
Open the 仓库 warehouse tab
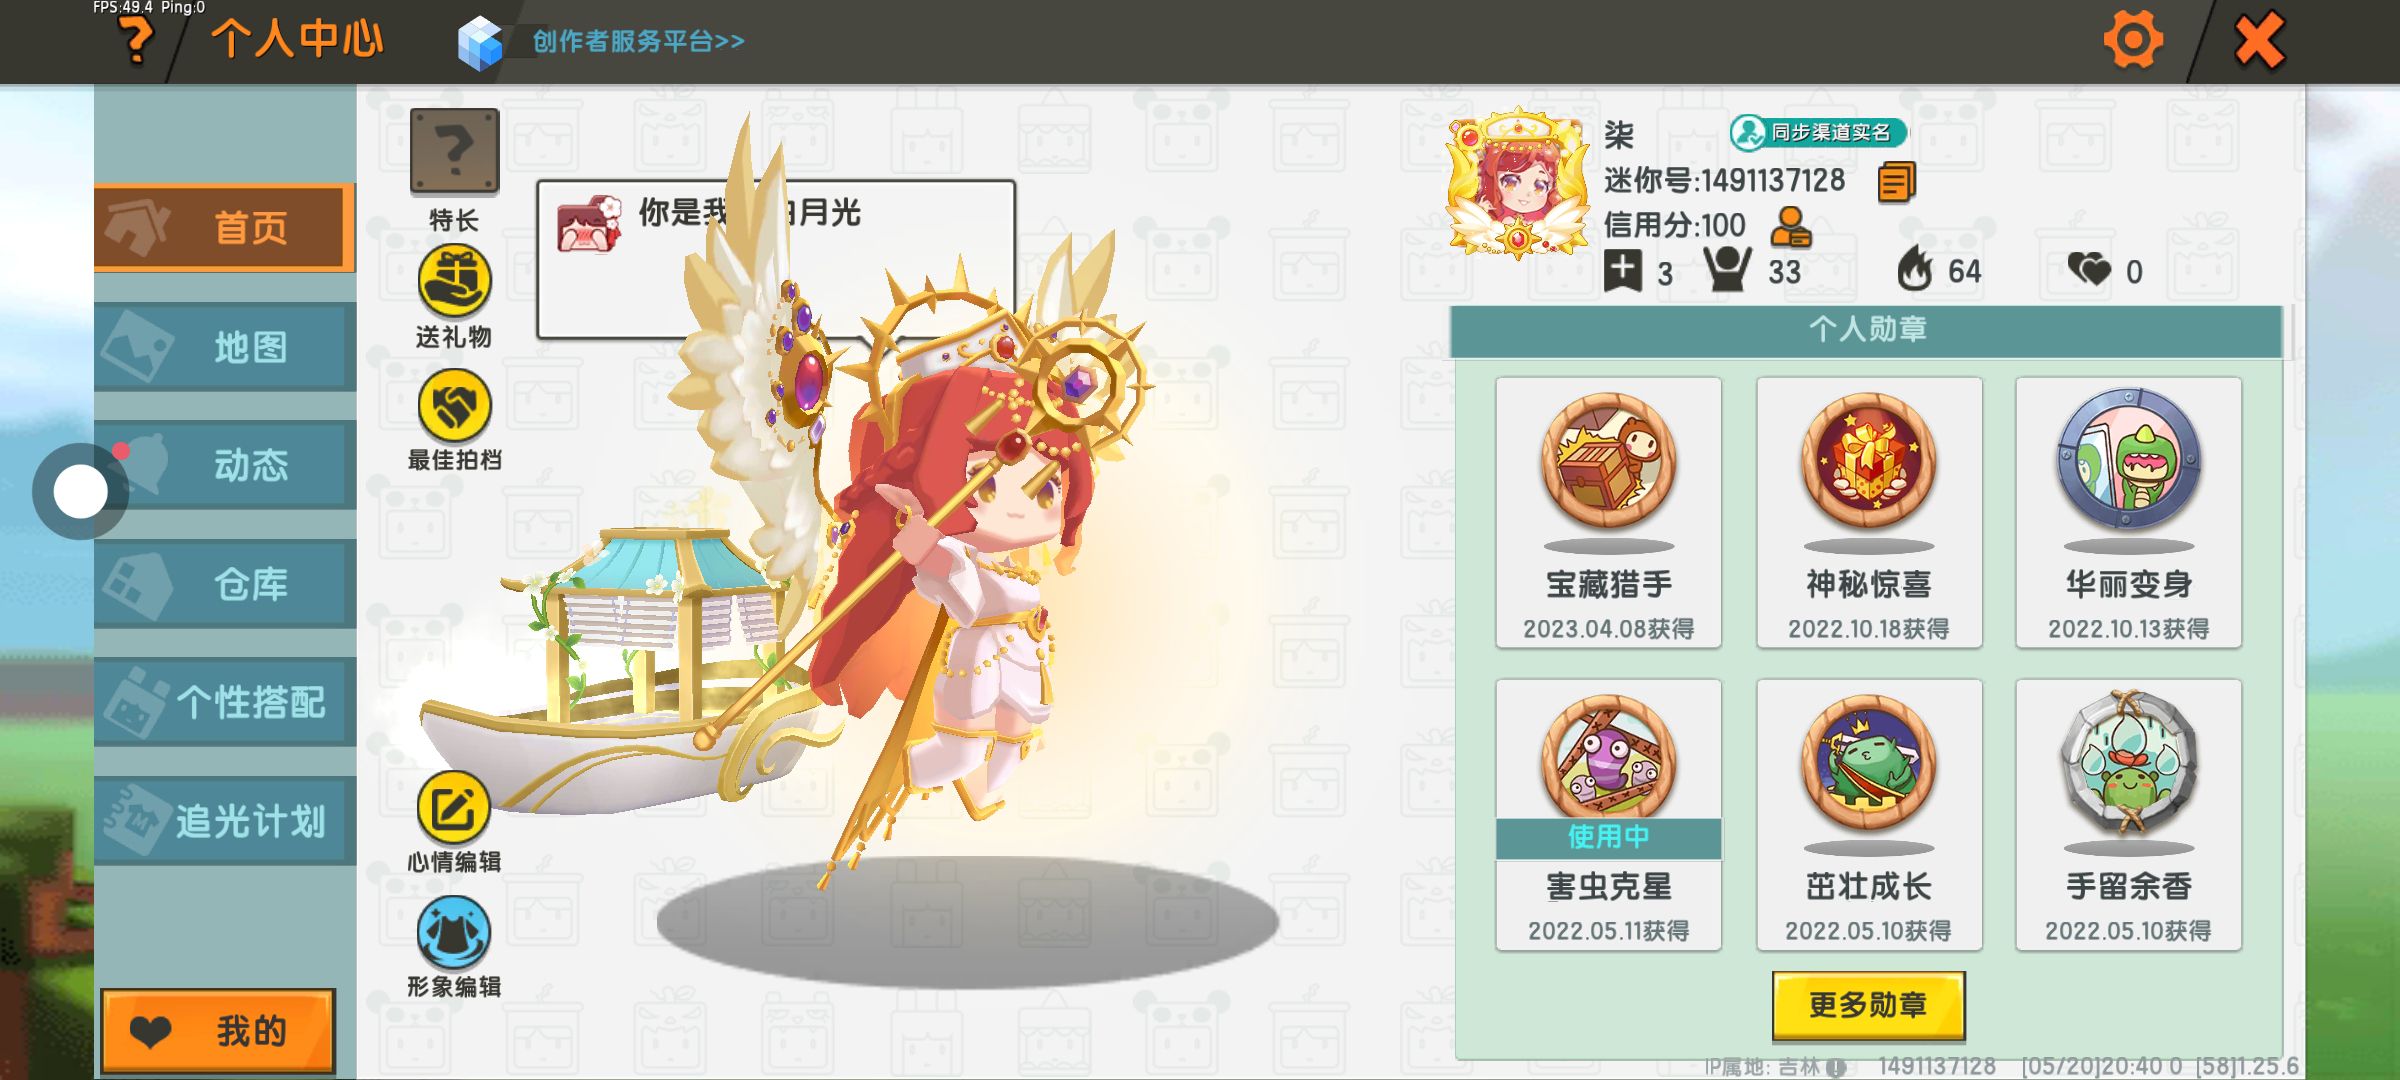[x=225, y=583]
